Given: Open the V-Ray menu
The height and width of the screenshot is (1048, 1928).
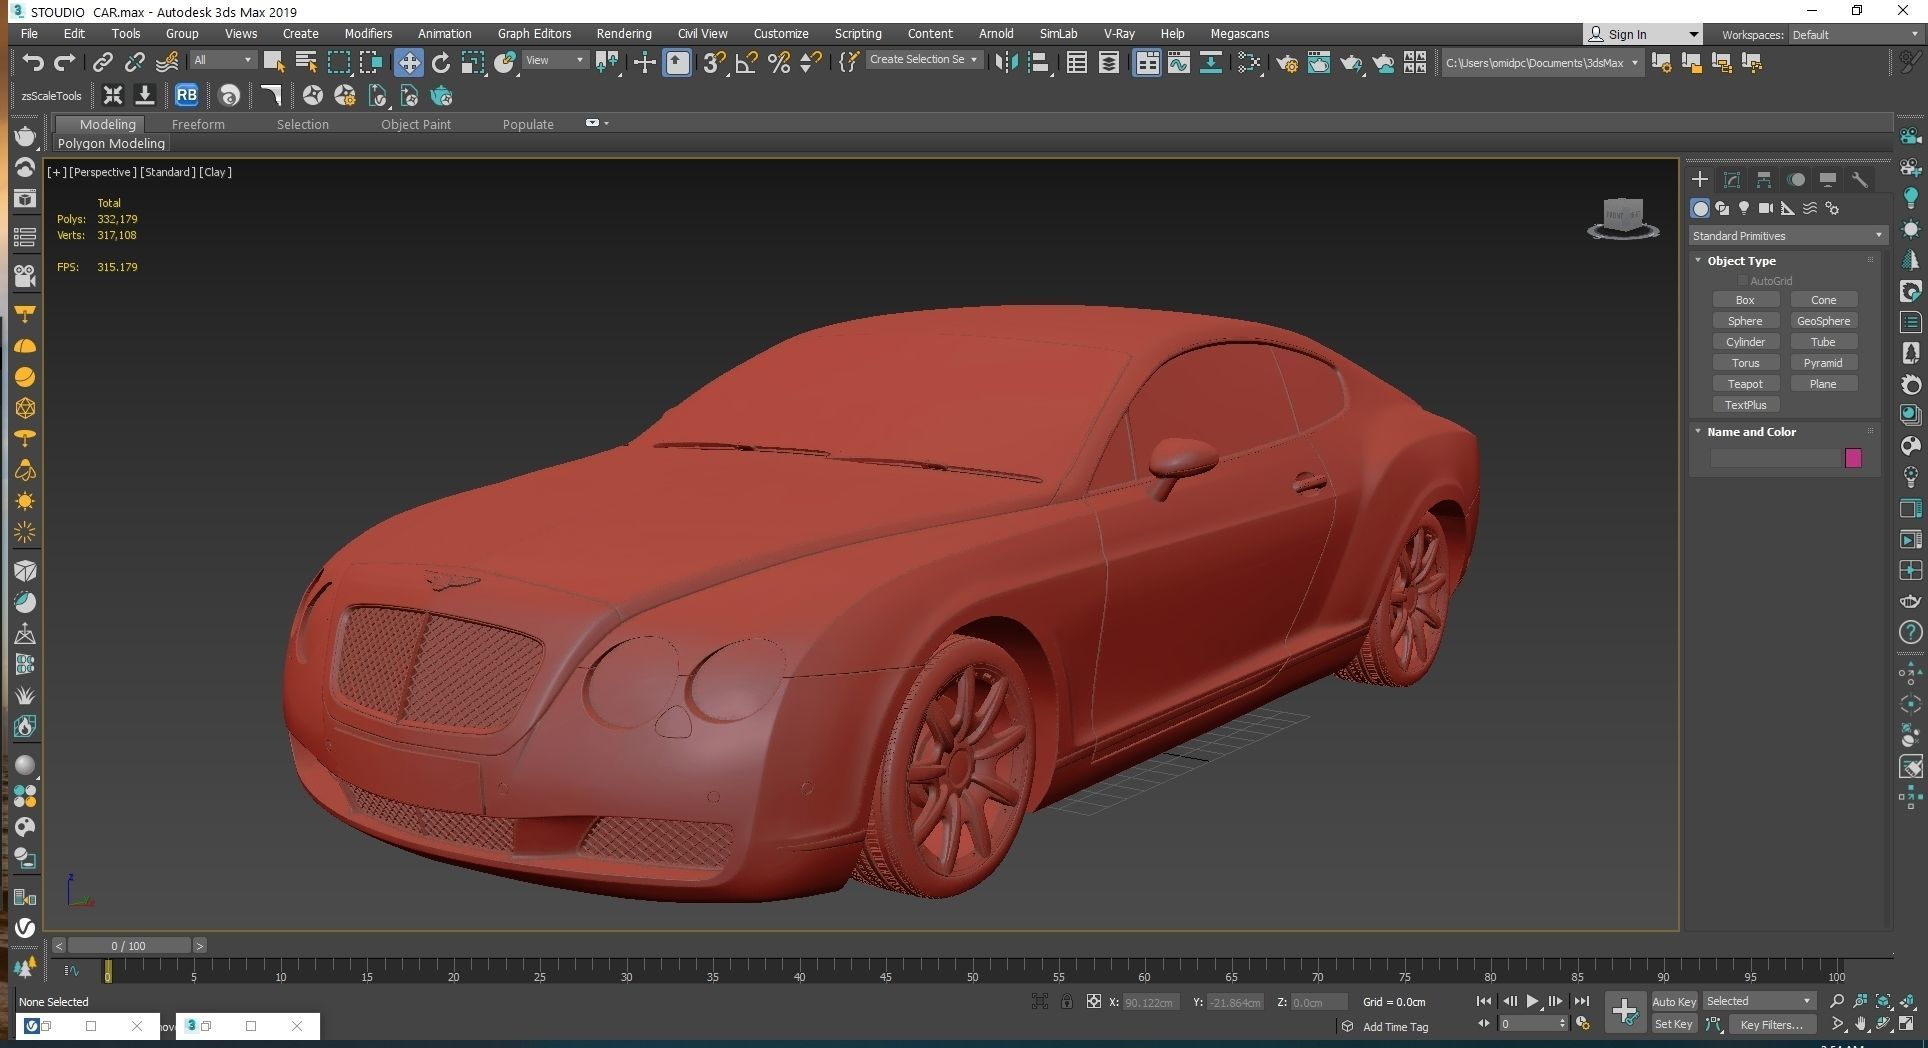Looking at the screenshot, I should [1119, 33].
